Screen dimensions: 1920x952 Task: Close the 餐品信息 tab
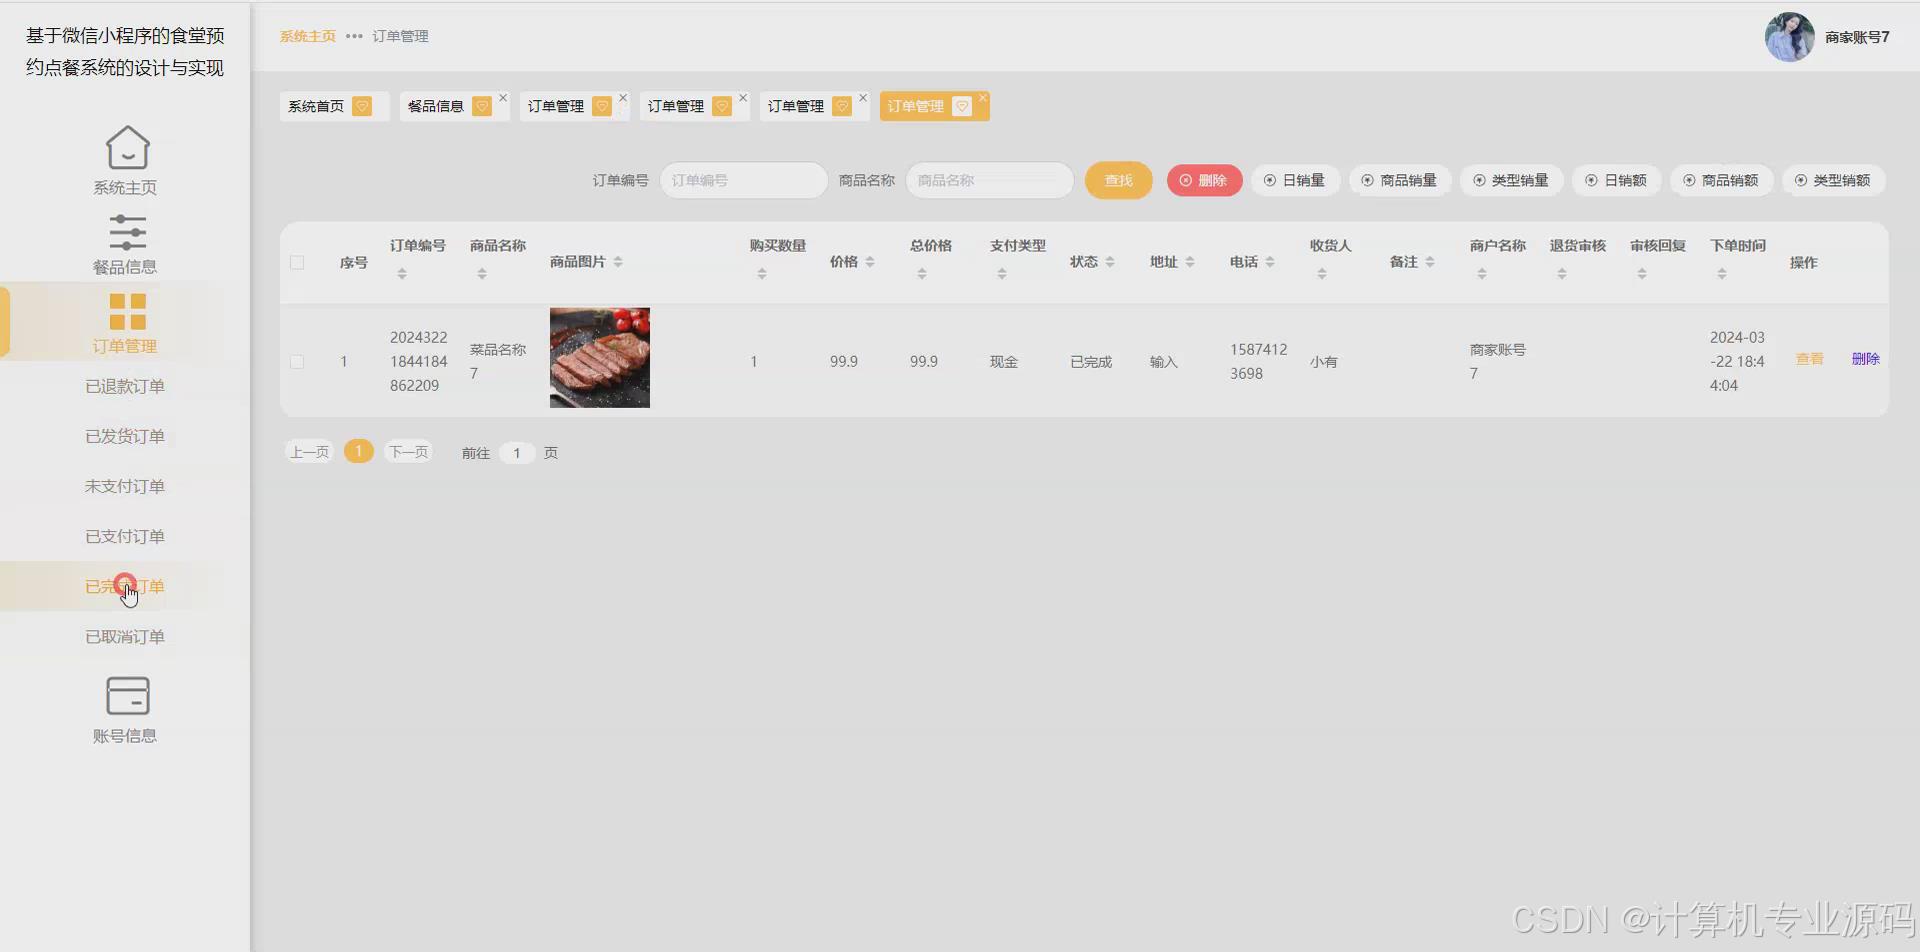pos(503,97)
